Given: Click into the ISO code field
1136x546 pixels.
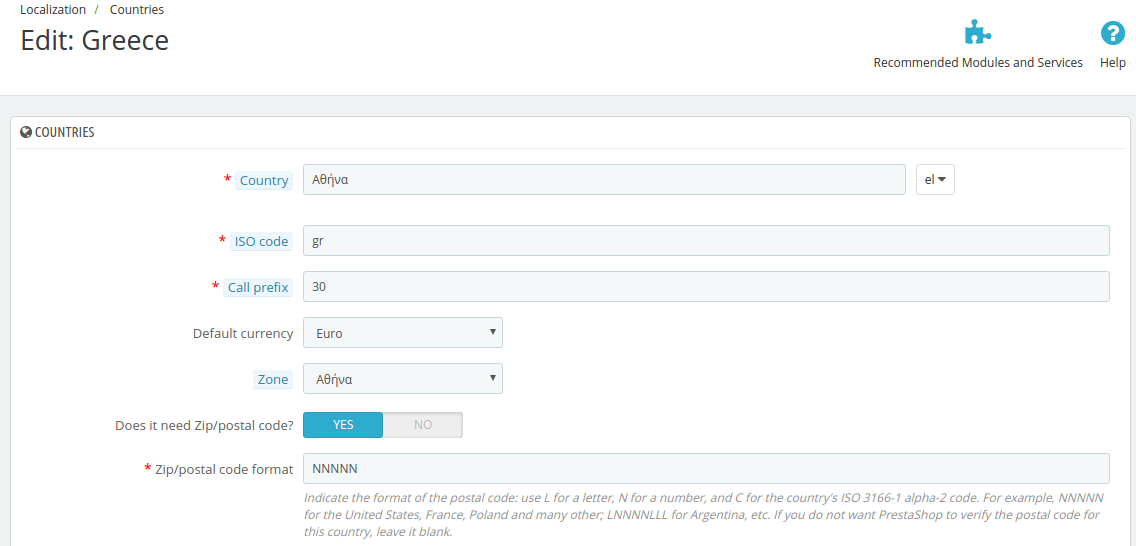Looking at the screenshot, I should point(706,240).
